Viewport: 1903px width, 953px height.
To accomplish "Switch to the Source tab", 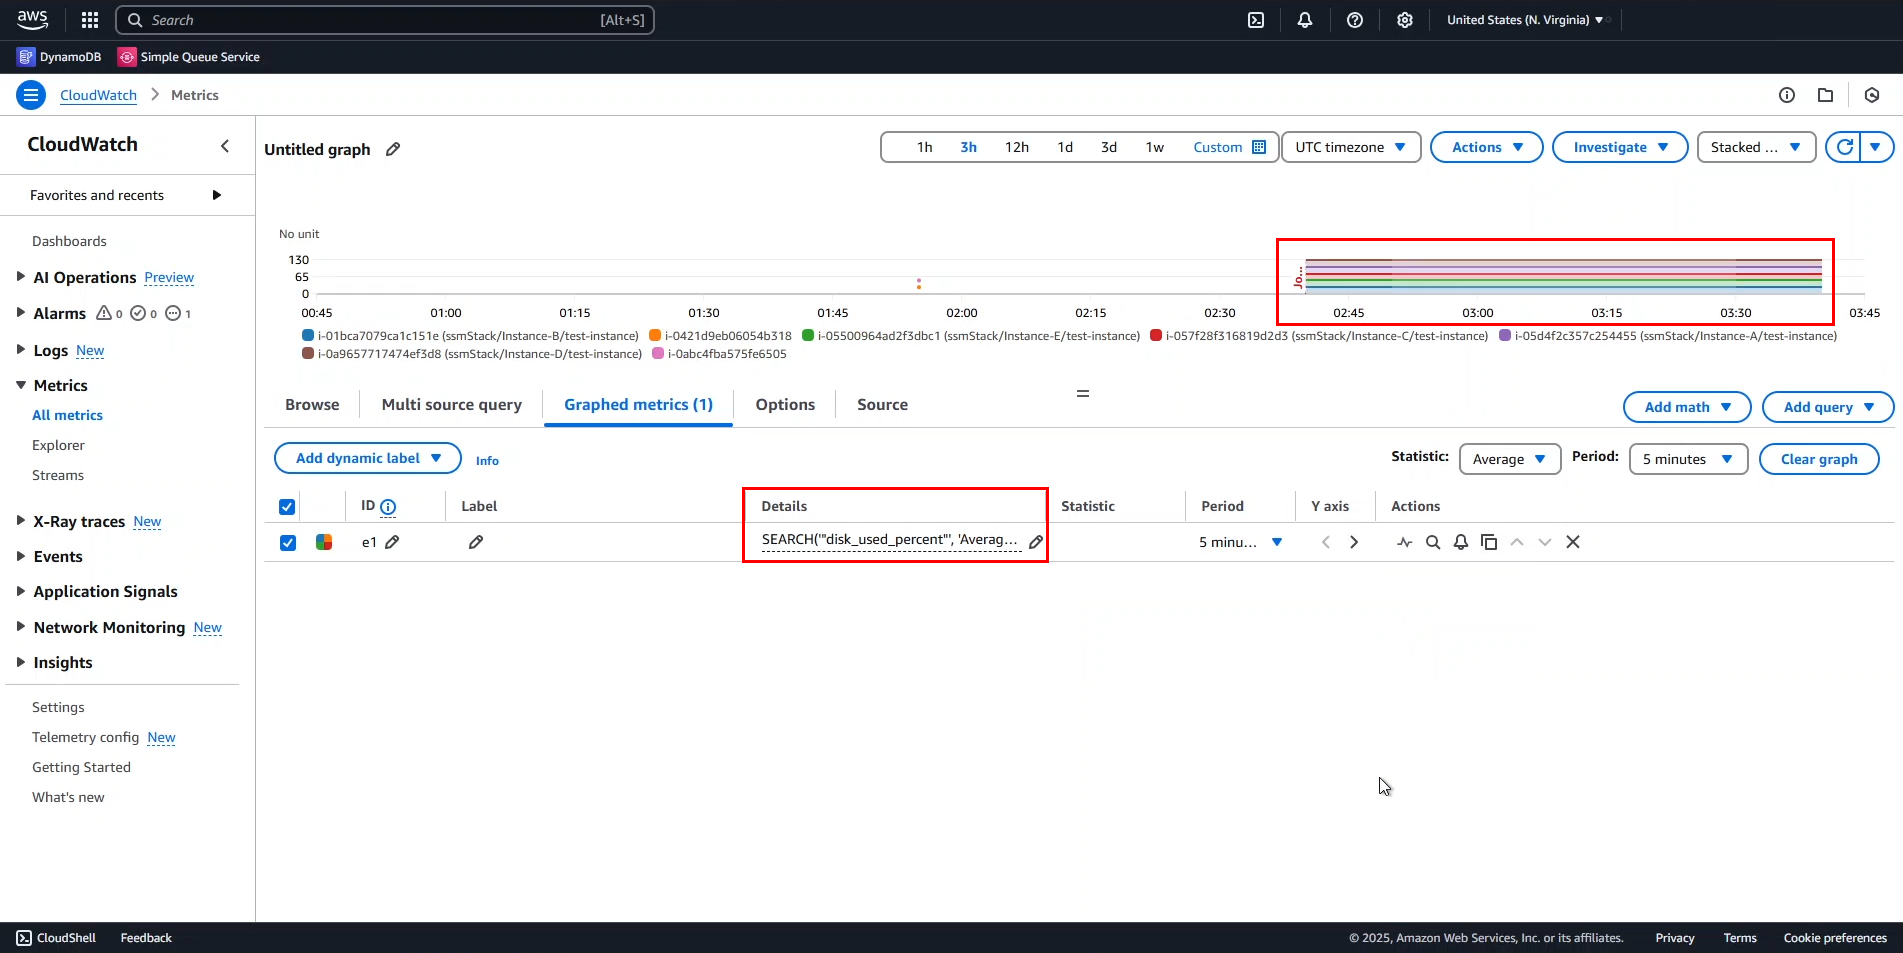I will (882, 405).
